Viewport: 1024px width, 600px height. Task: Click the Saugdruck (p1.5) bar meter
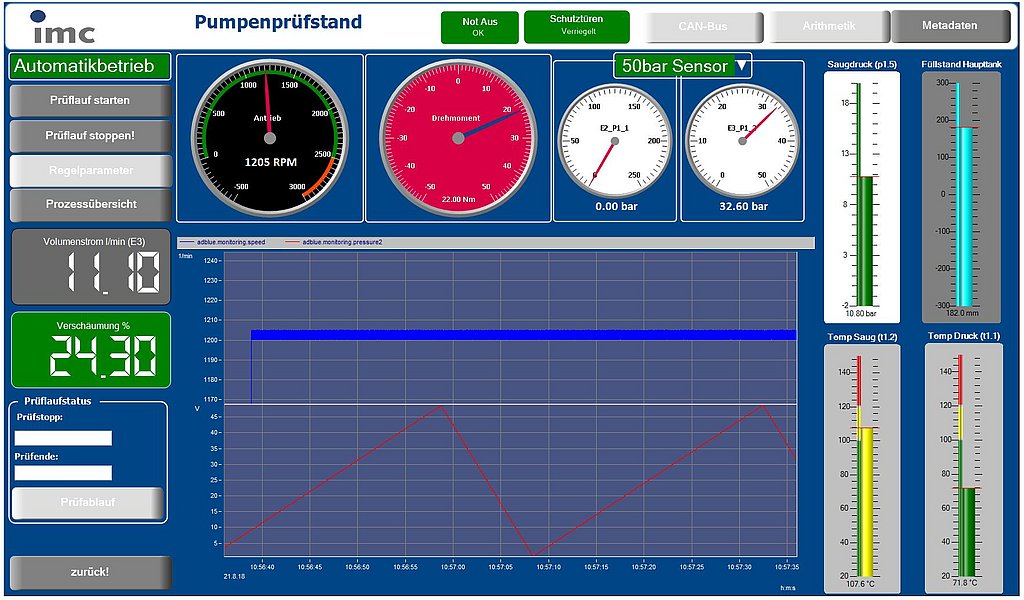point(863,190)
